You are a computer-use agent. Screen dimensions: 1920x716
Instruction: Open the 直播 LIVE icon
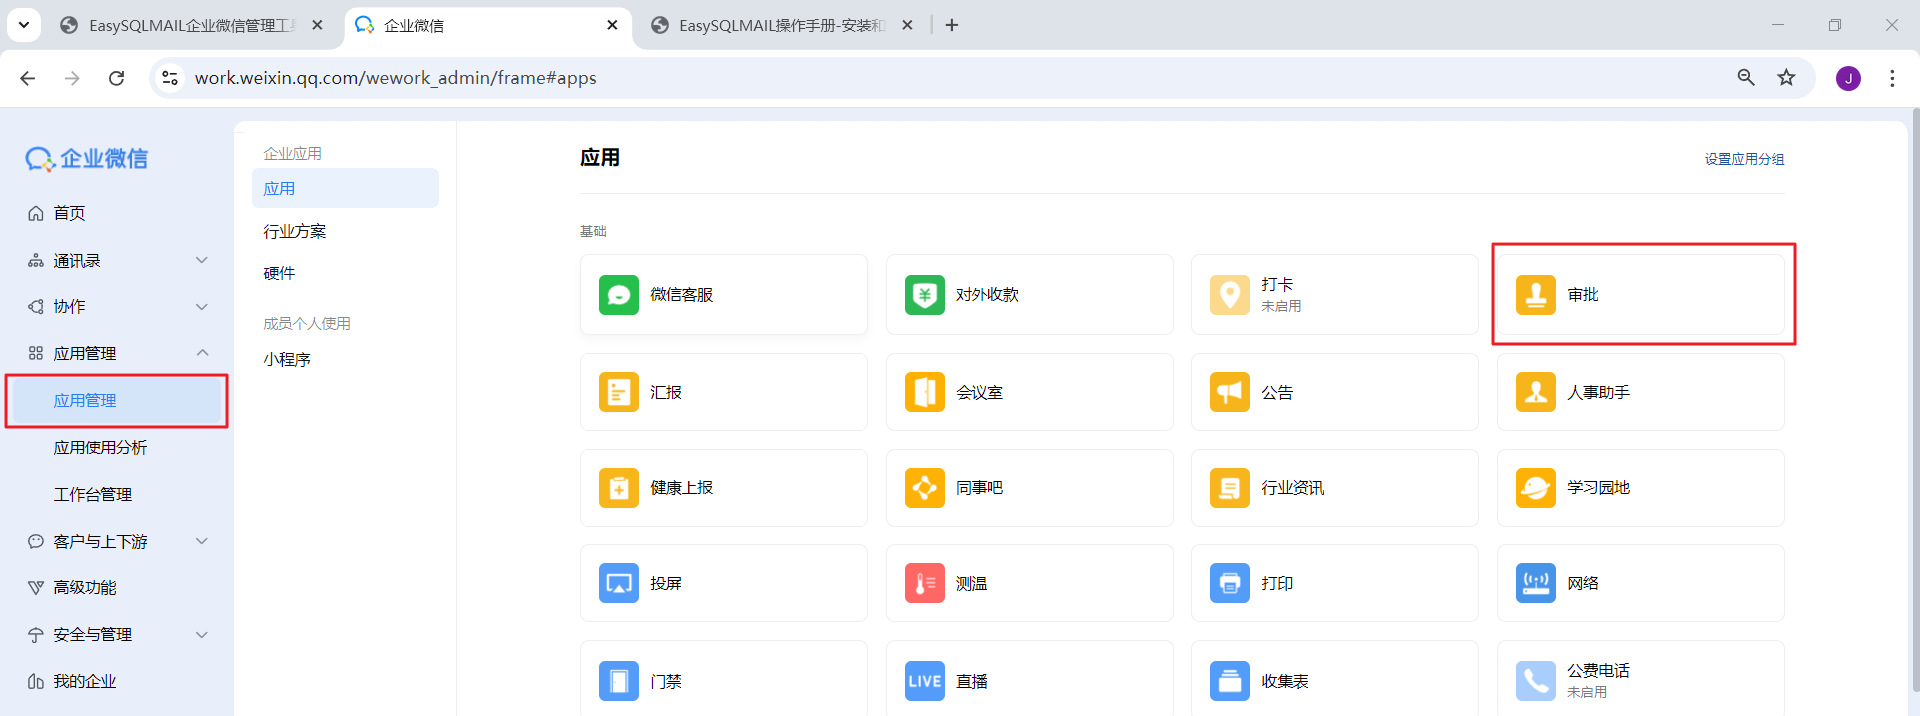coord(924,681)
